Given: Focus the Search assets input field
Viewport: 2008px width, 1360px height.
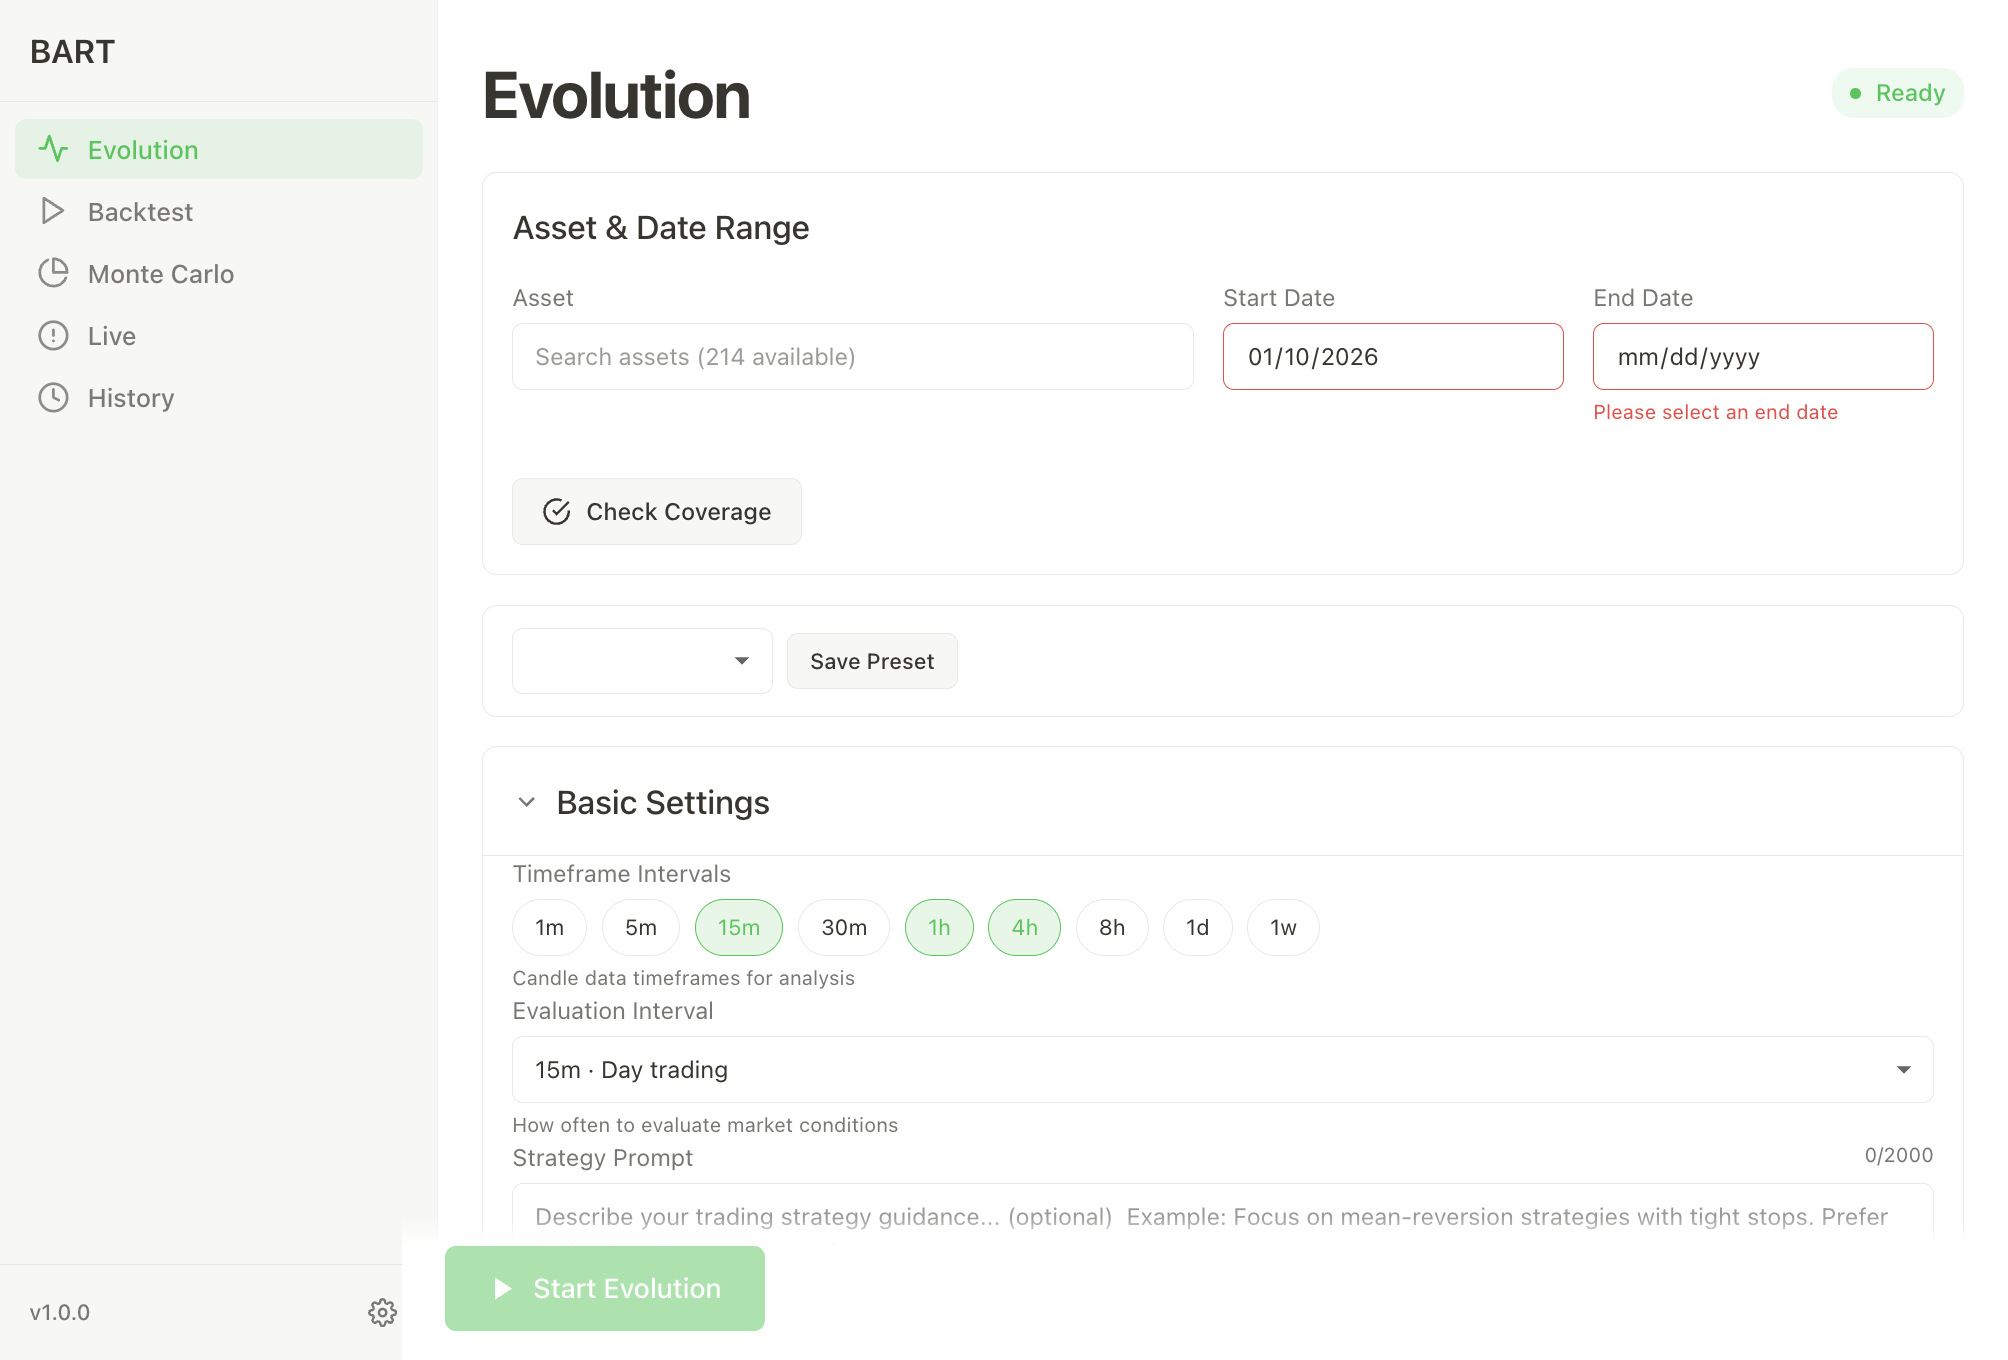Looking at the screenshot, I should pos(852,357).
